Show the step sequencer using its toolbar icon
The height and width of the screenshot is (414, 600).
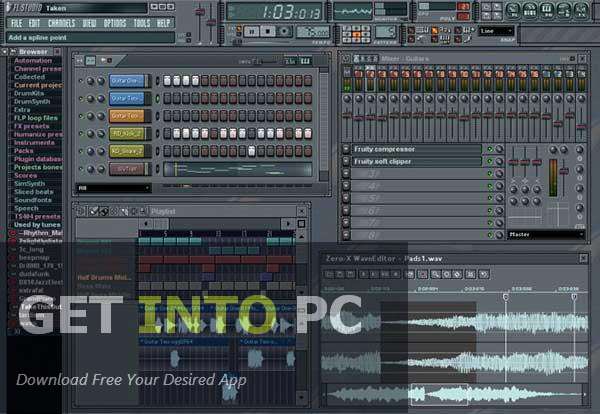(530, 11)
